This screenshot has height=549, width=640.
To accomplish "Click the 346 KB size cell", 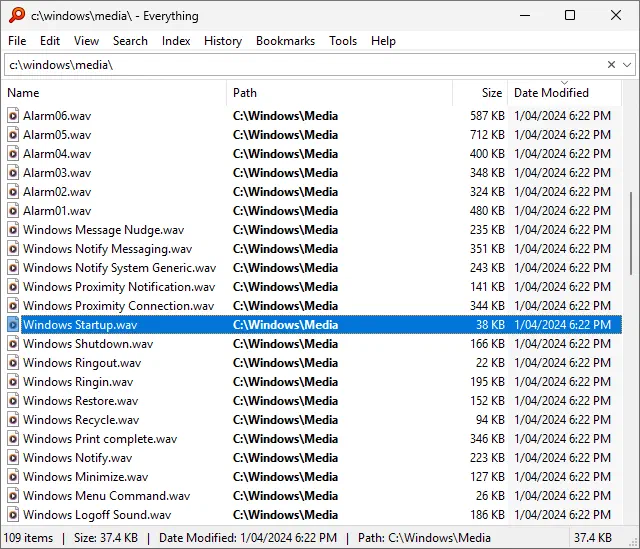I will click(x=487, y=439).
